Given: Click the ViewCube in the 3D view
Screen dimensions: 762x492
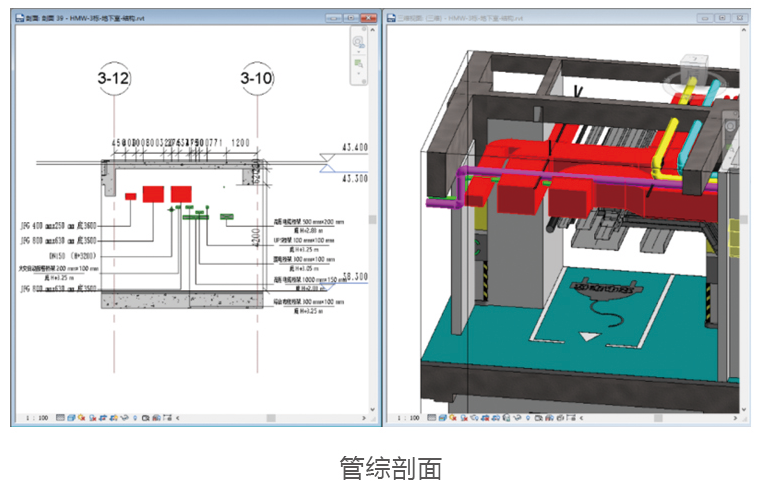Looking at the screenshot, I should (694, 68).
